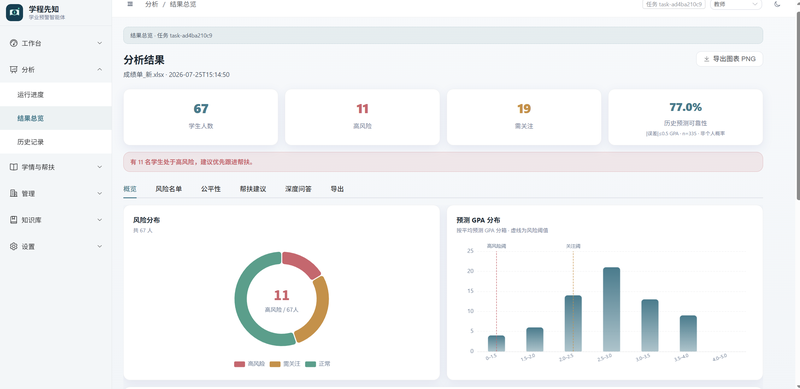This screenshot has height=389, width=800.
Task: Collapse sidebar with the hamburger menu icon
Action: pos(130,4)
